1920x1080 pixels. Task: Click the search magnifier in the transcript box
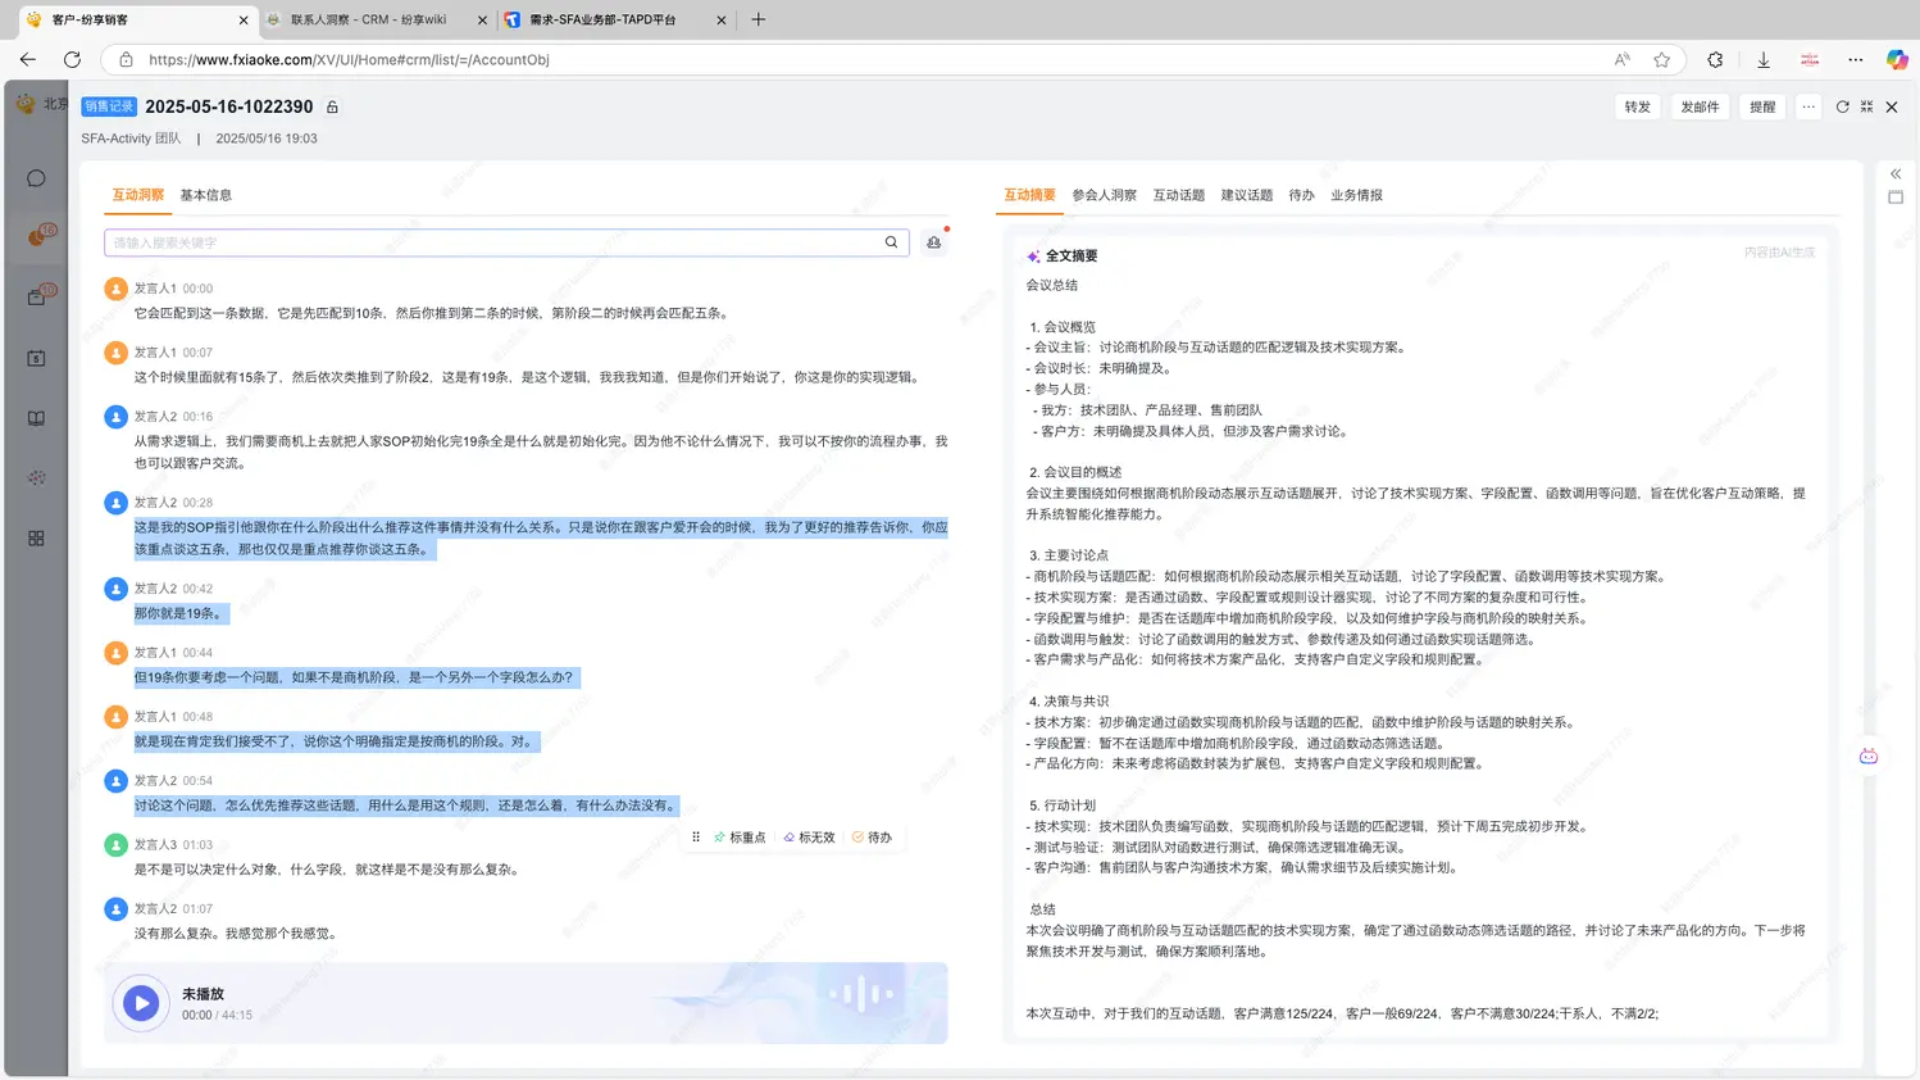[891, 242]
